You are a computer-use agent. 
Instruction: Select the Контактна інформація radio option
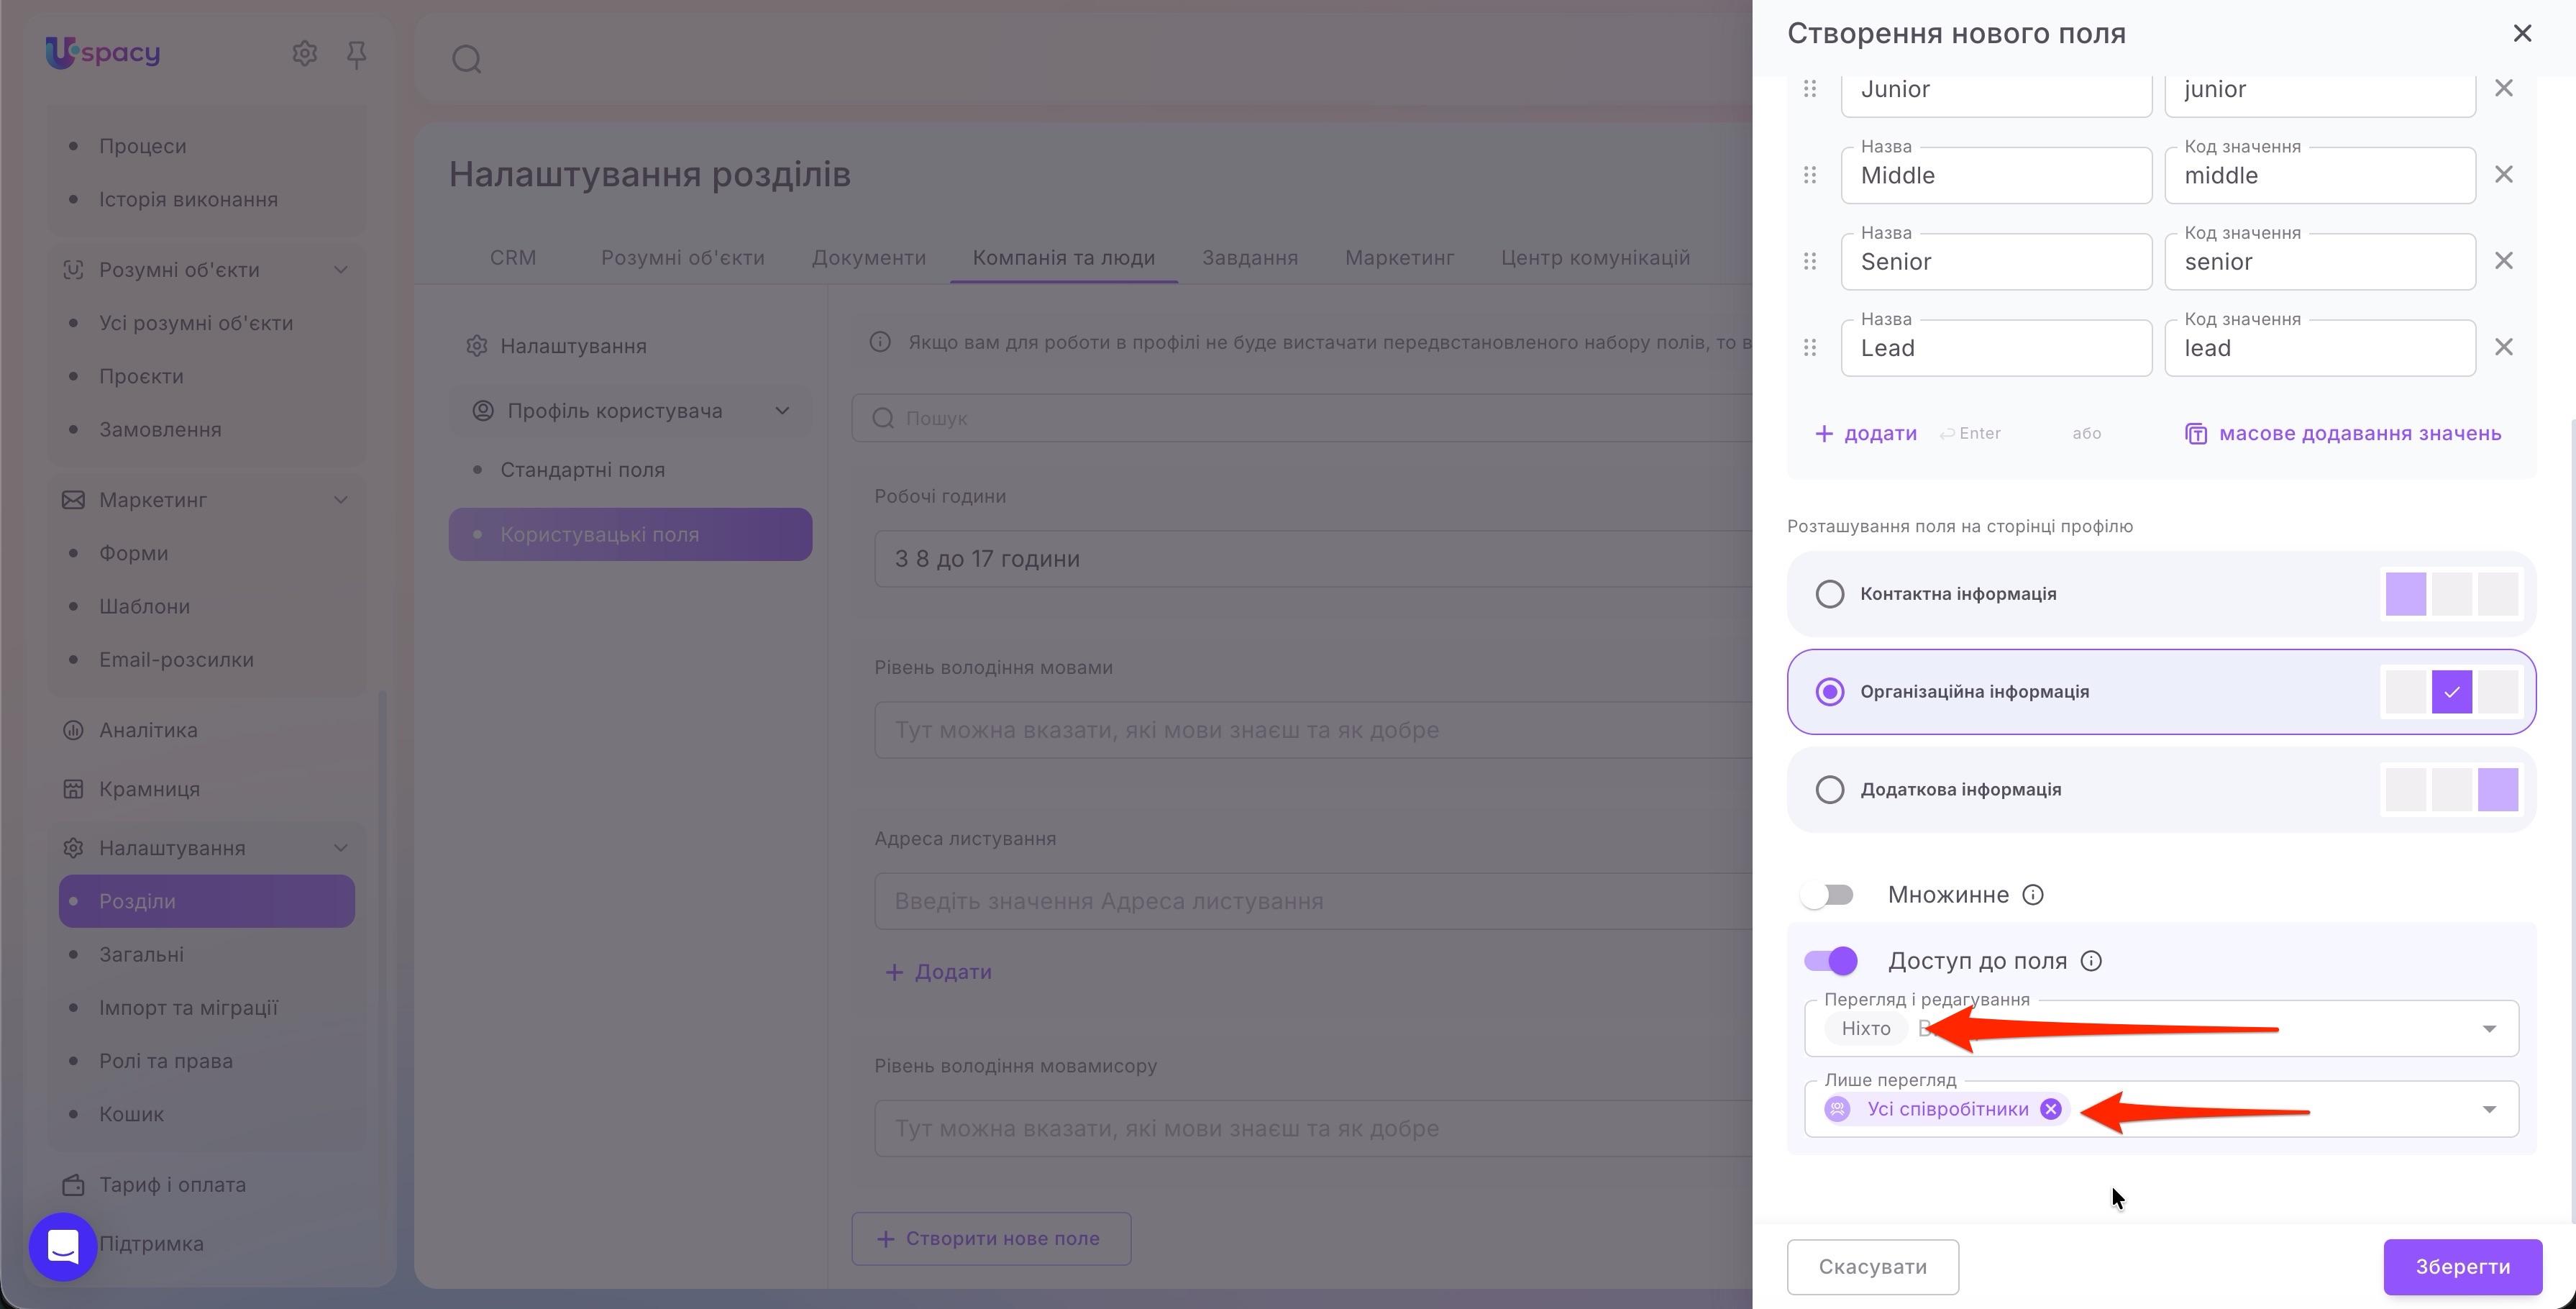[1829, 594]
